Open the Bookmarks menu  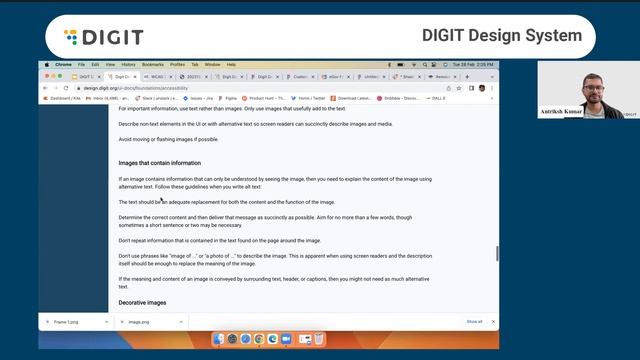tap(153, 64)
